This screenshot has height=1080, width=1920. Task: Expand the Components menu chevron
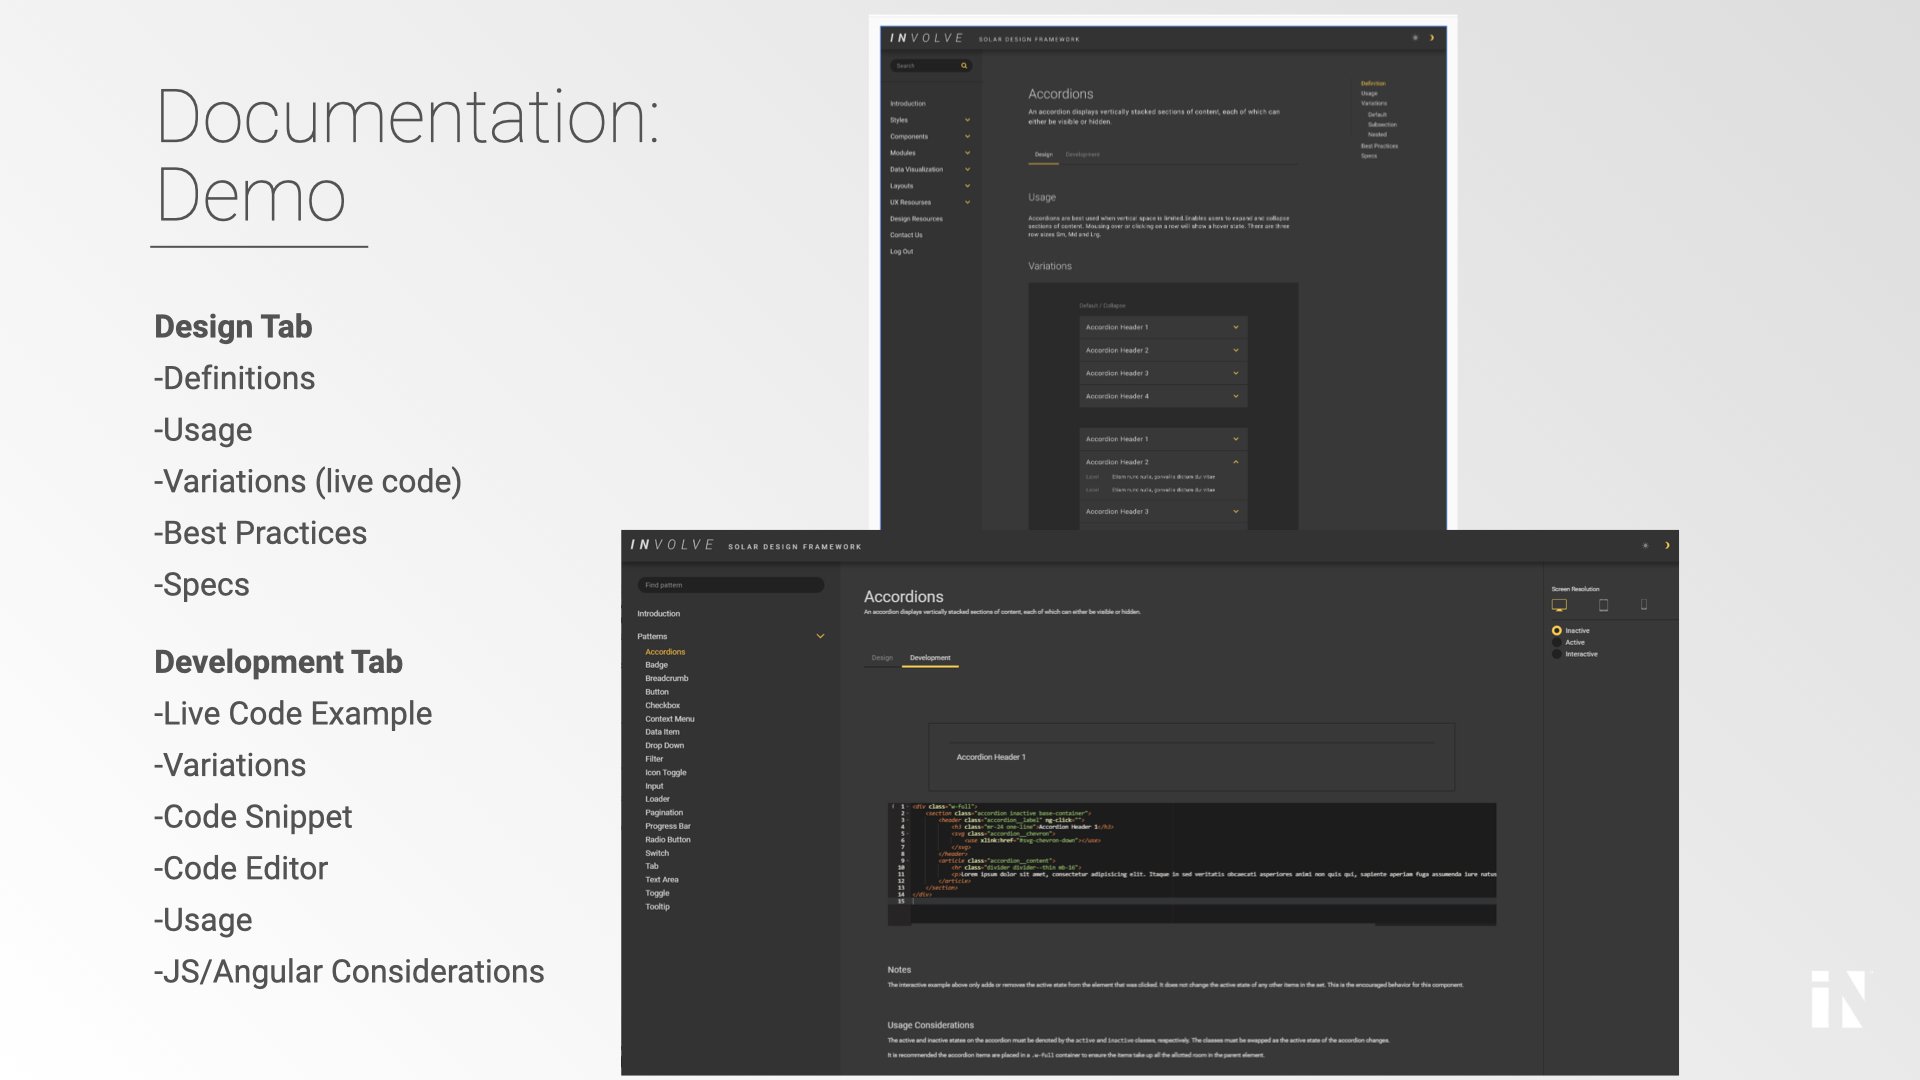[967, 136]
